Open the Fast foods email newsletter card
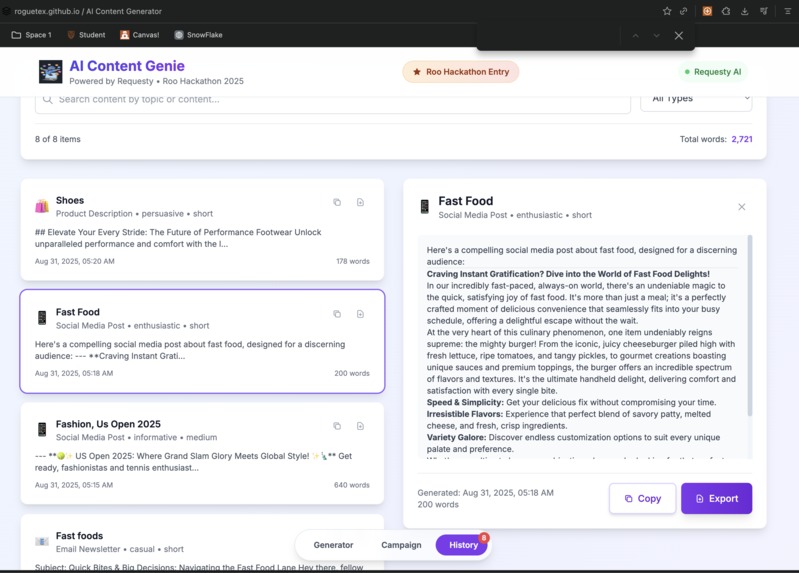Screen dimensions: 799x573 (x=202, y=542)
